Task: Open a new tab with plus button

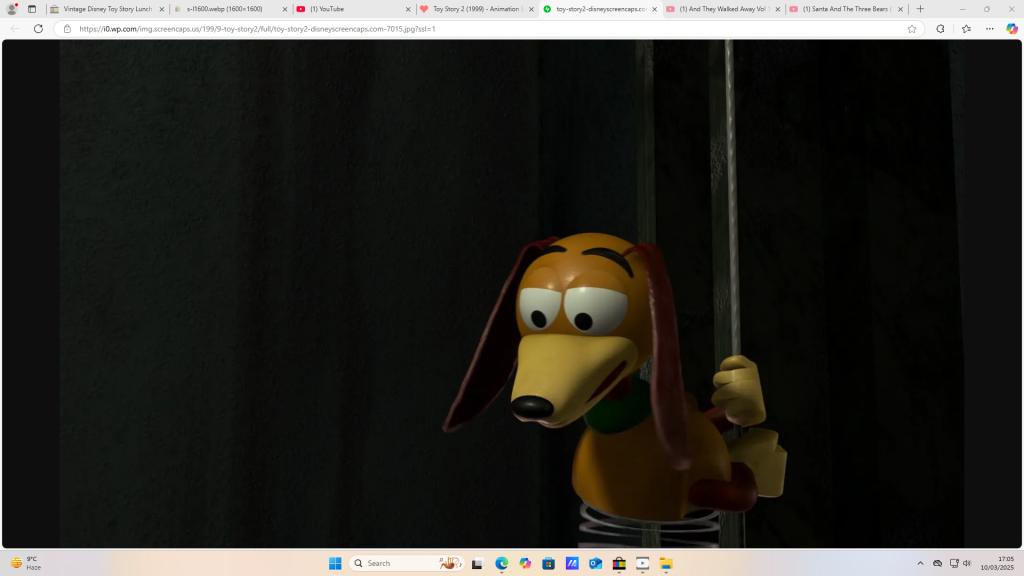Action: tap(920, 9)
